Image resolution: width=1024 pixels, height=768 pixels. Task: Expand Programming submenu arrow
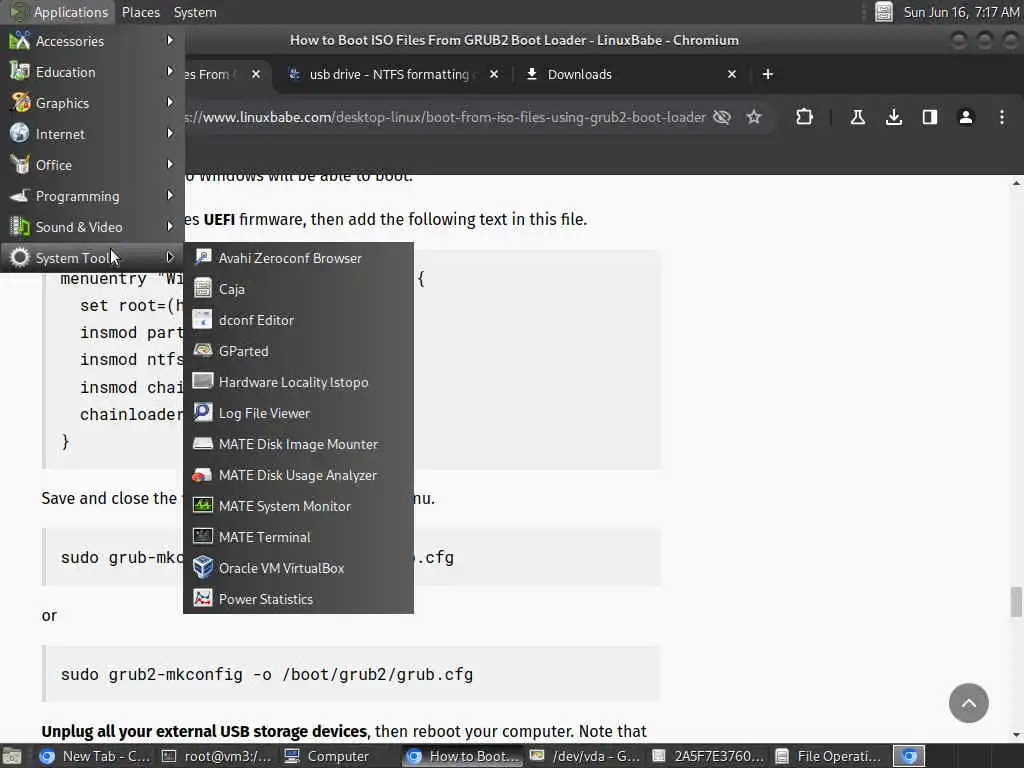(x=170, y=195)
